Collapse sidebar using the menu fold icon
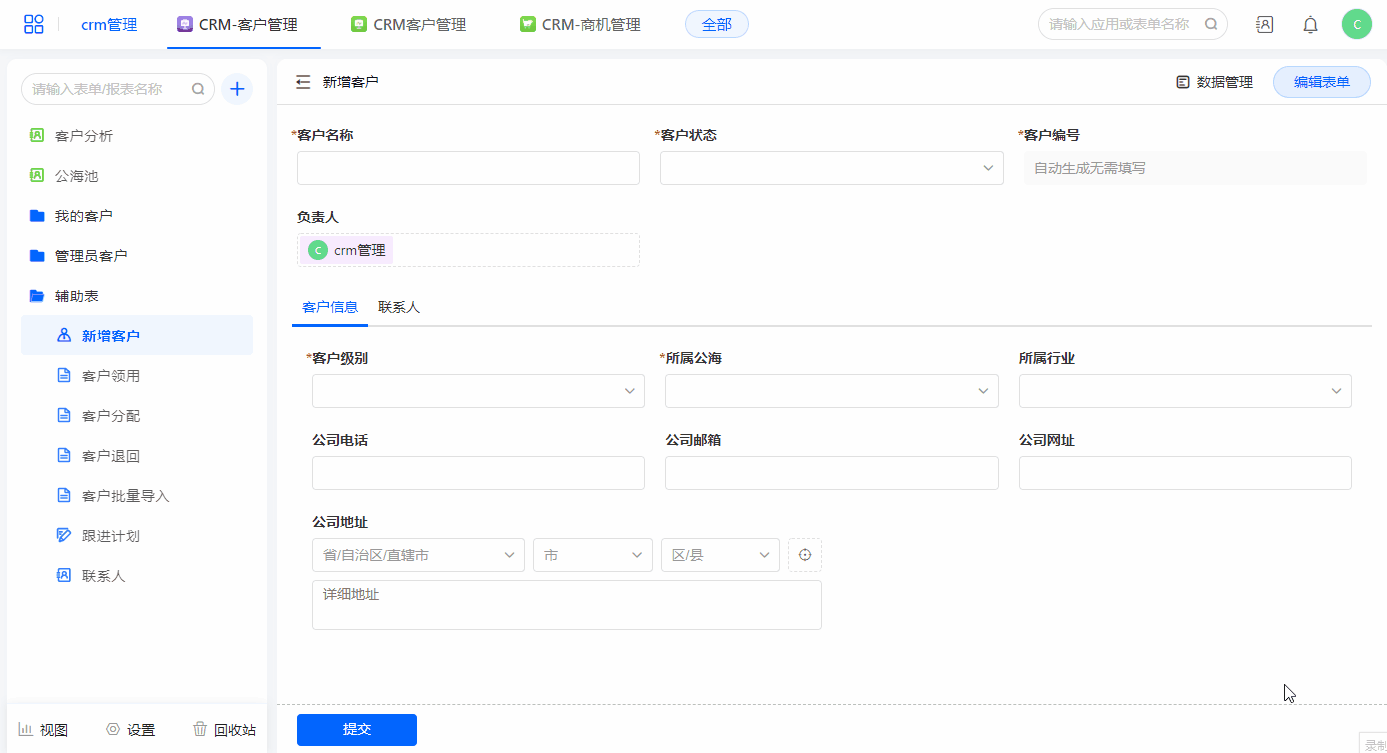Viewport: 1387px width, 753px height. coord(303,82)
